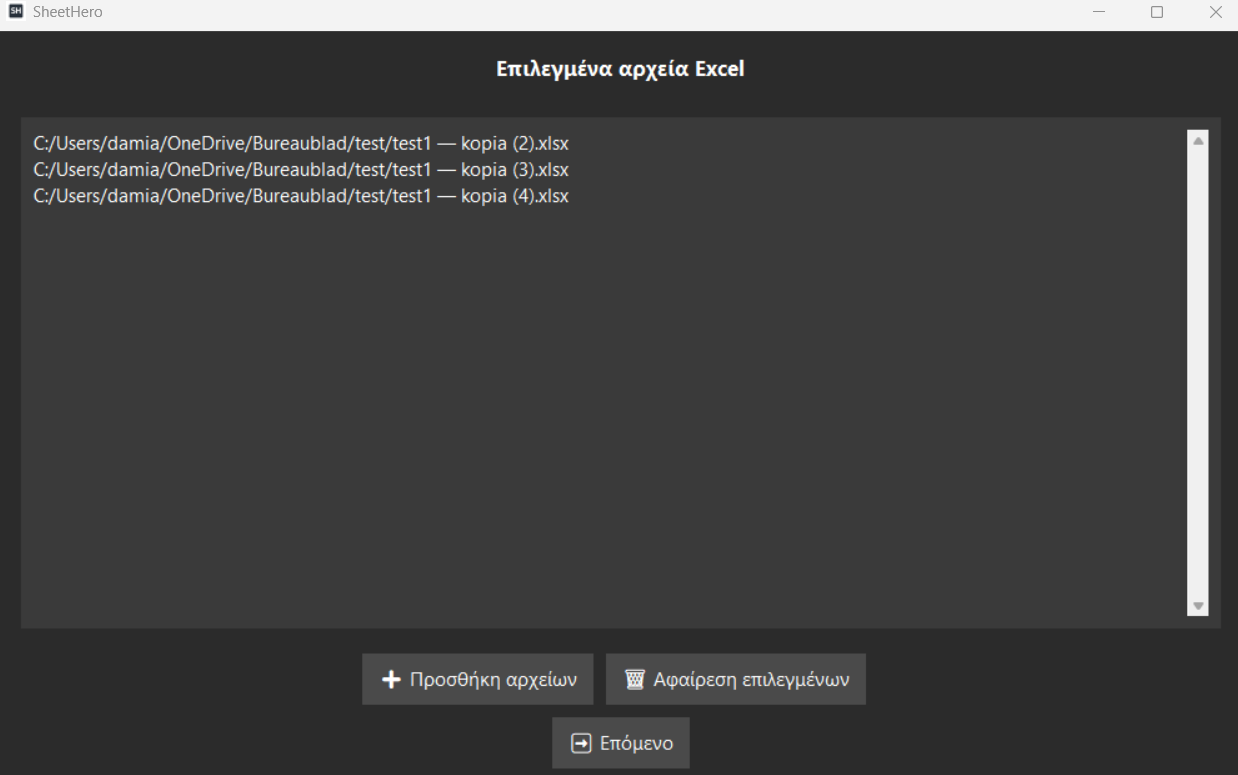Select test1 — kopia (2).xlsx in the list
This screenshot has height=775, width=1238.
(301, 142)
